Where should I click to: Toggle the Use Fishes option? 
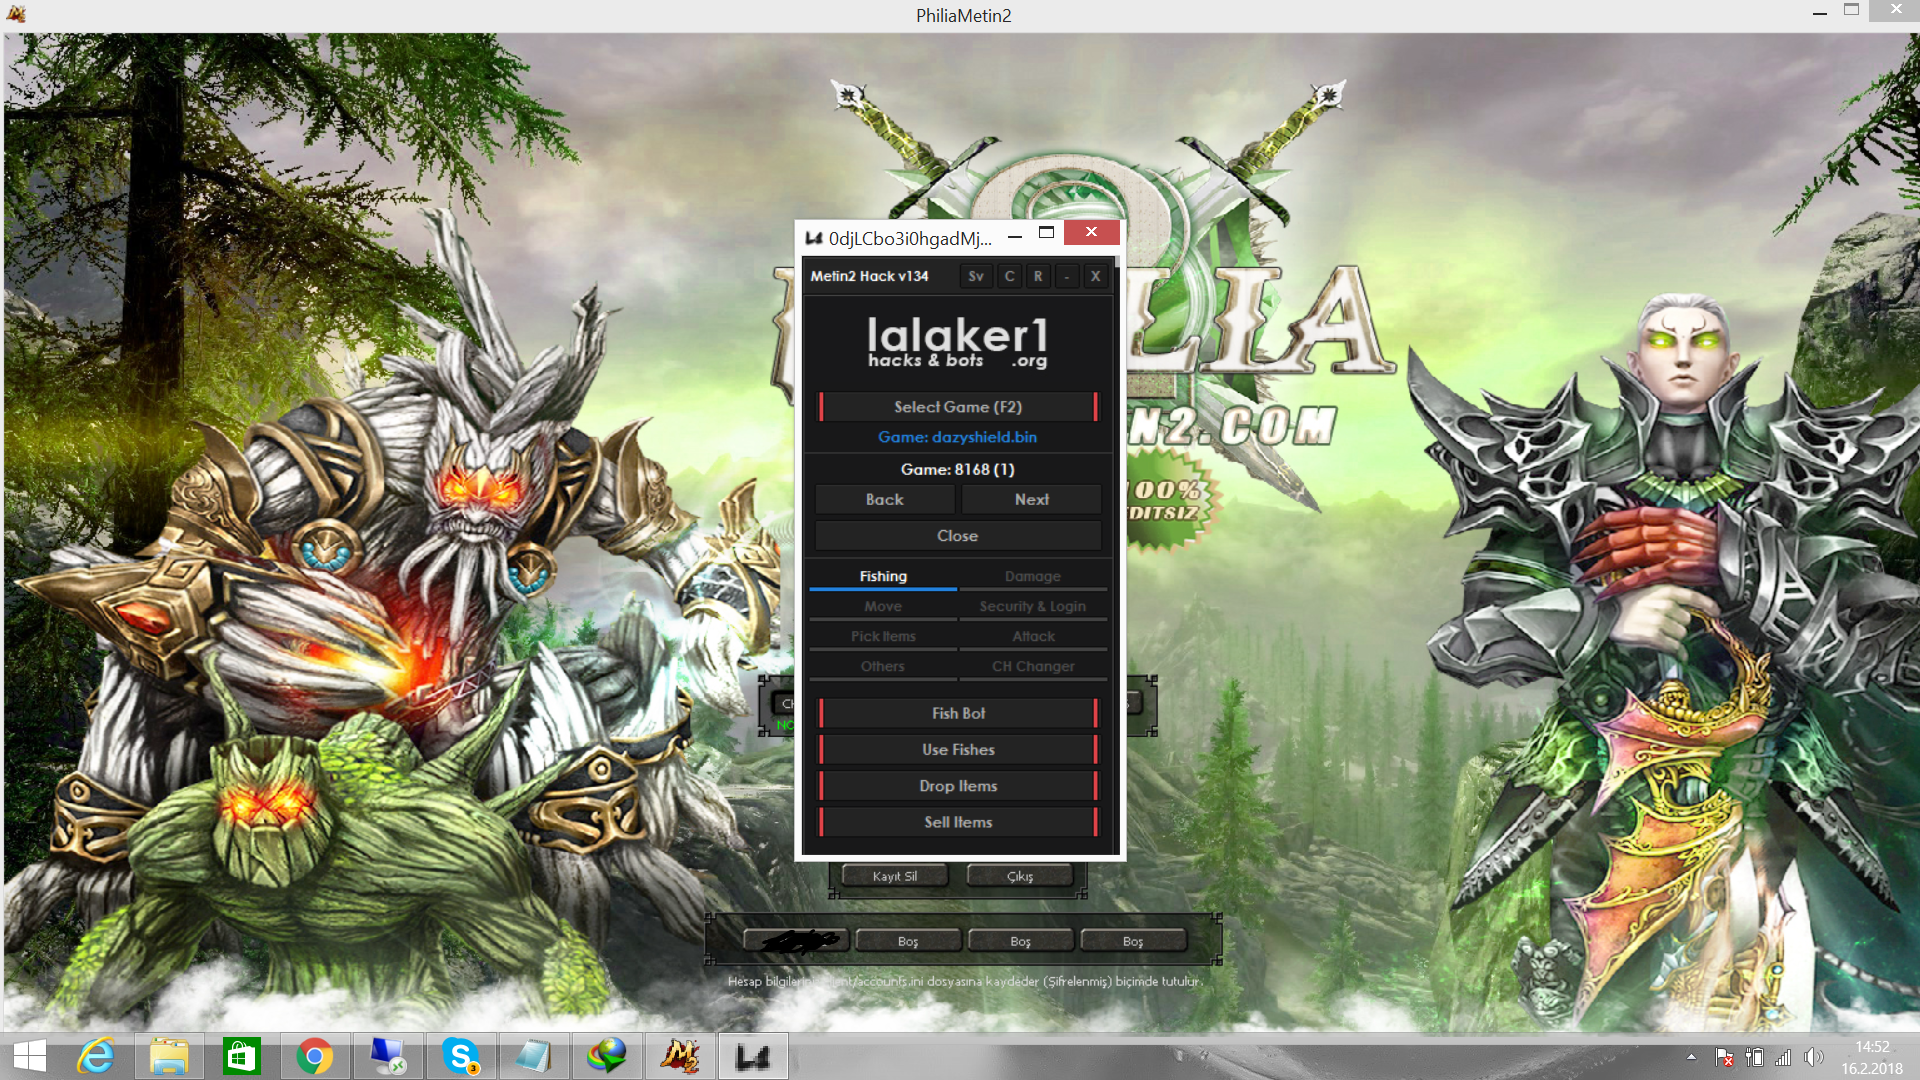coord(958,750)
